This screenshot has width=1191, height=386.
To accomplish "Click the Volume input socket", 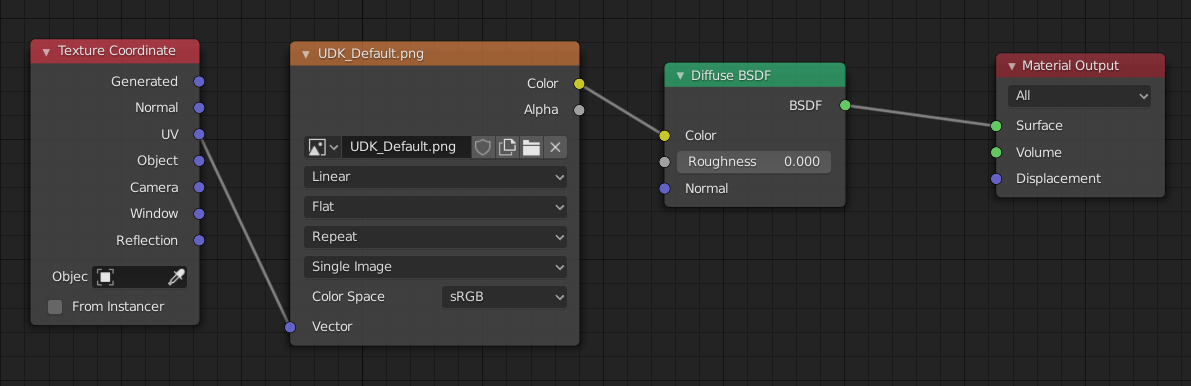I will coord(997,152).
